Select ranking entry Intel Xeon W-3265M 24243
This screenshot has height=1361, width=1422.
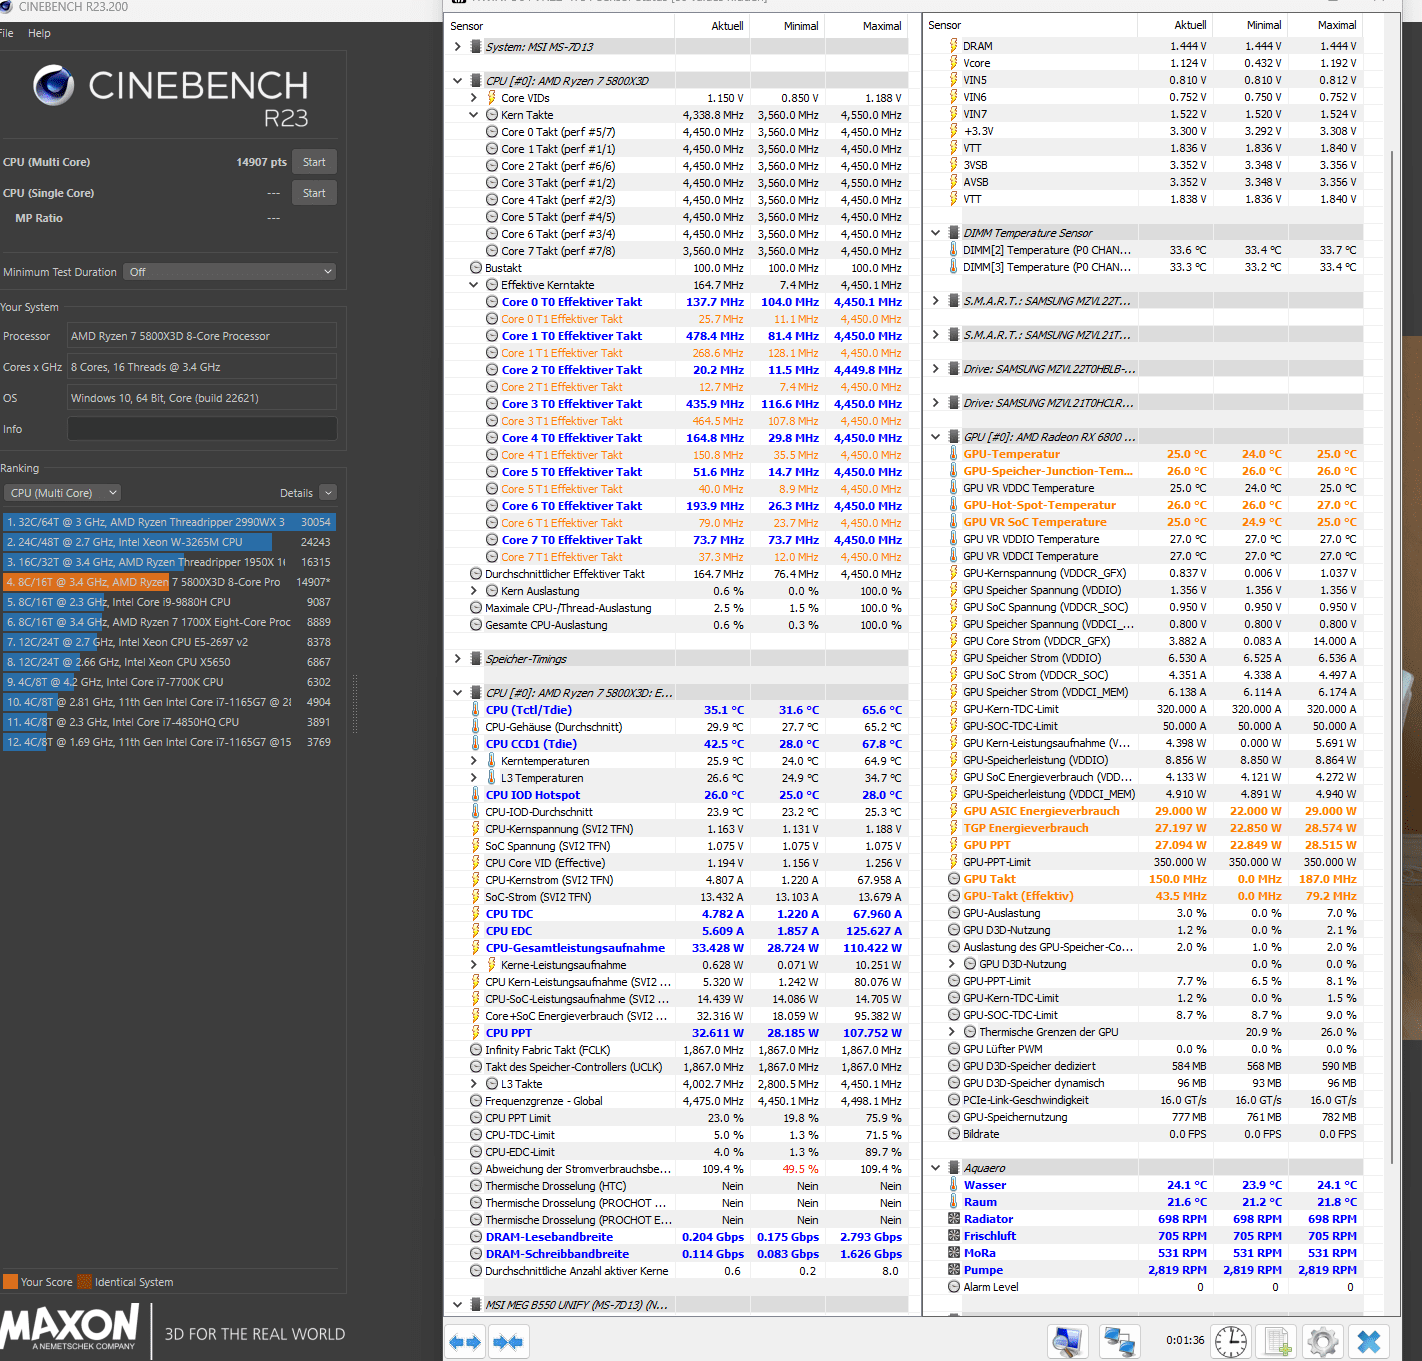(169, 542)
